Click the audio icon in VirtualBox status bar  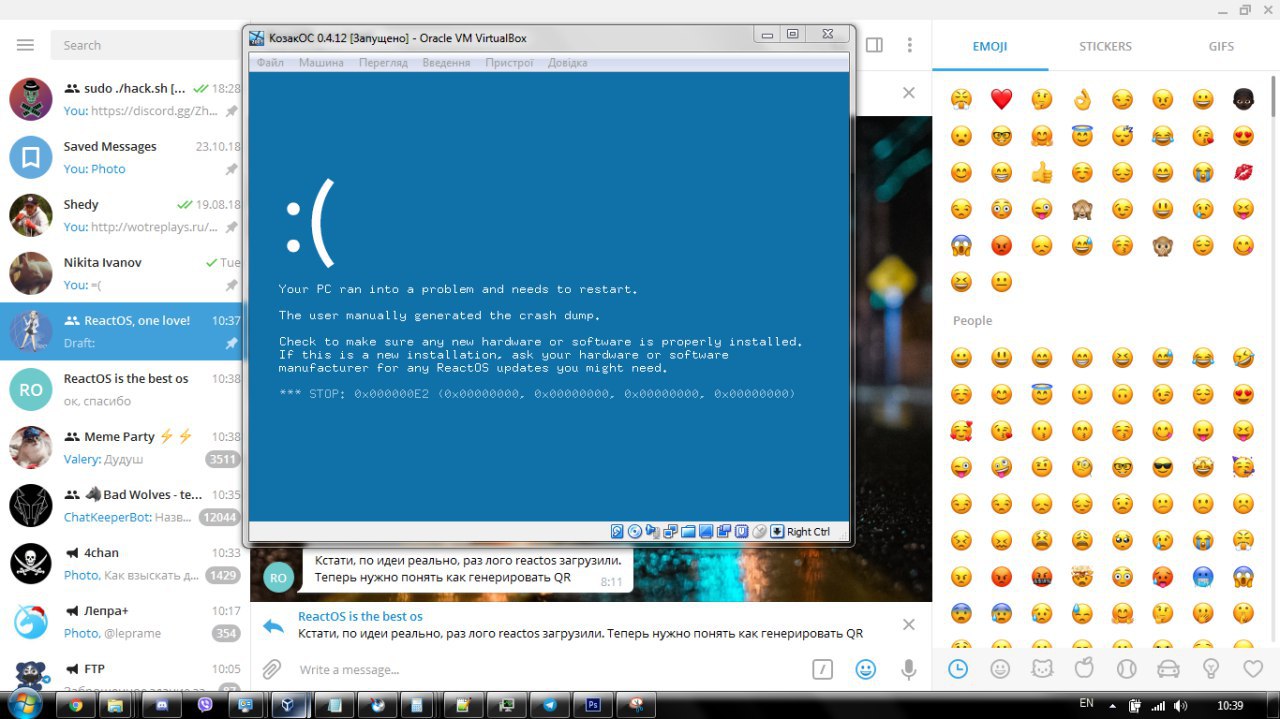point(652,531)
